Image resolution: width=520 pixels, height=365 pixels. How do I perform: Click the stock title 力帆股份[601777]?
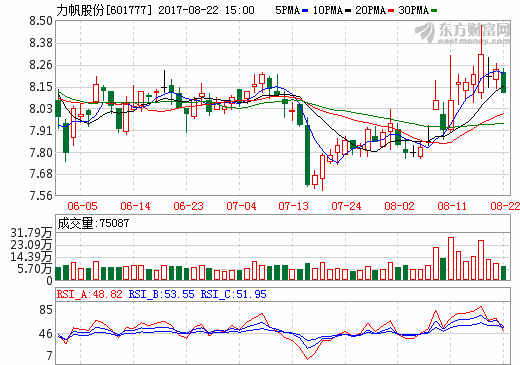(x=104, y=10)
